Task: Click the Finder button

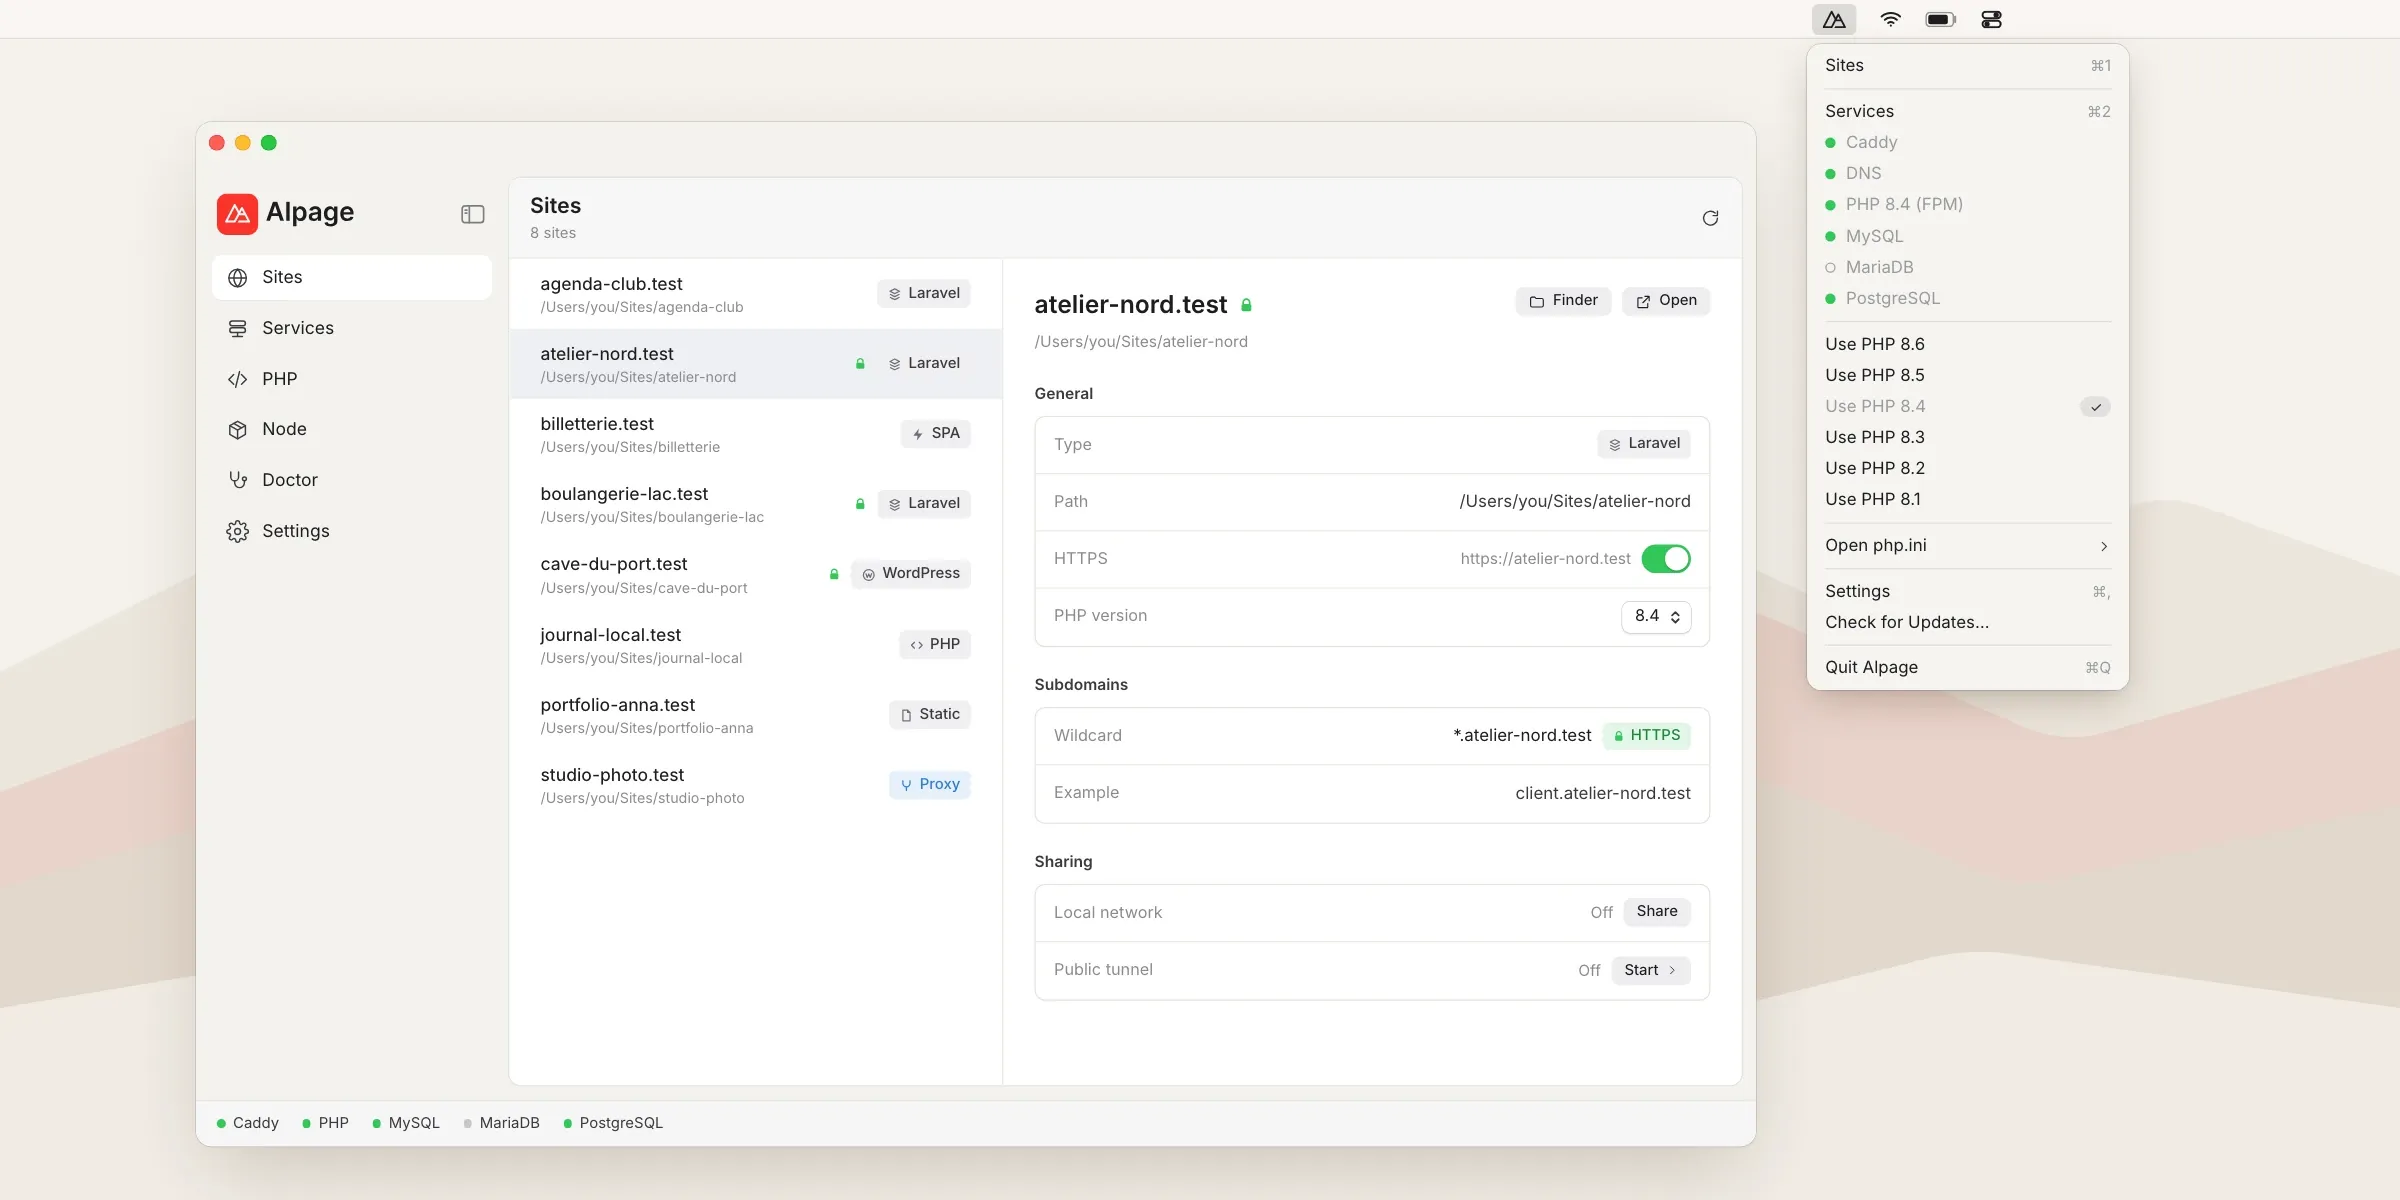Action: 1563,301
